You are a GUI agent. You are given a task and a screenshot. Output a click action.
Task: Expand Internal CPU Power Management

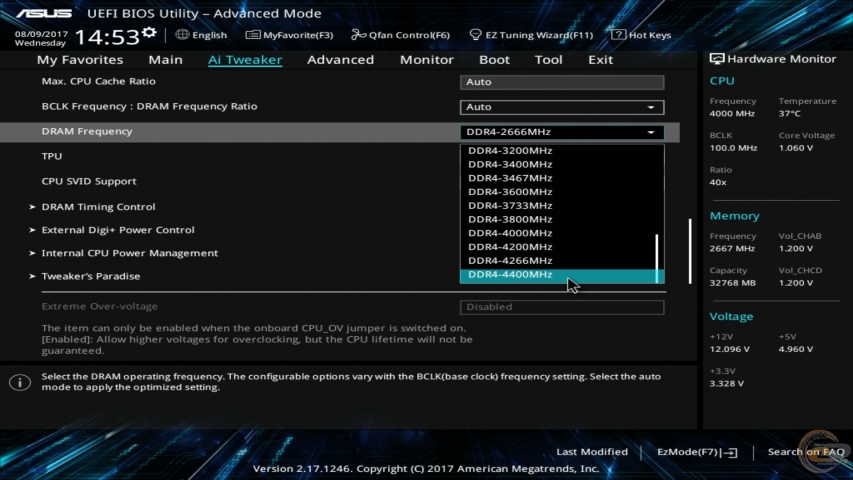tap(129, 253)
